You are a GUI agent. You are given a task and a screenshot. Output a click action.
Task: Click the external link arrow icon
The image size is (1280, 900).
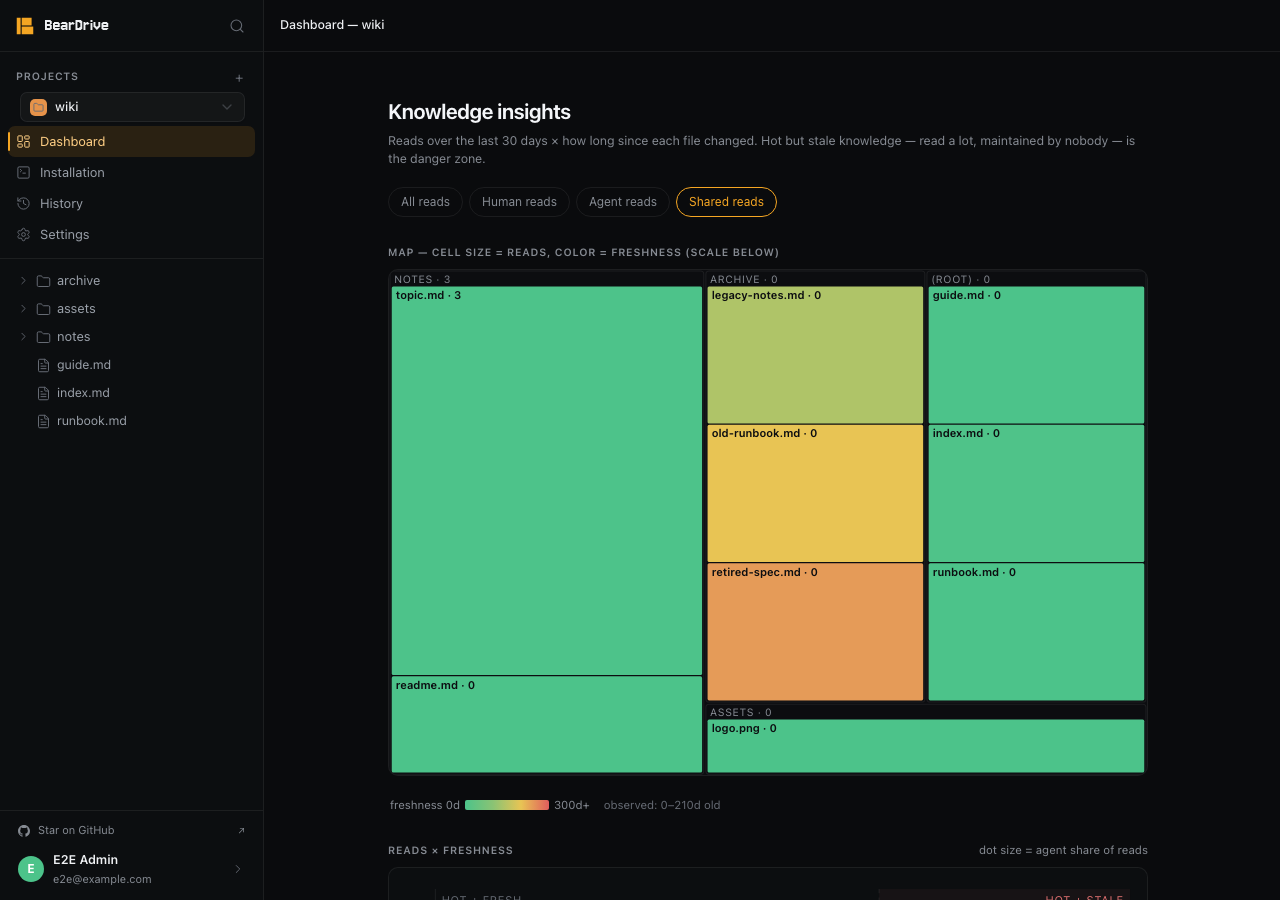pyautogui.click(x=241, y=831)
